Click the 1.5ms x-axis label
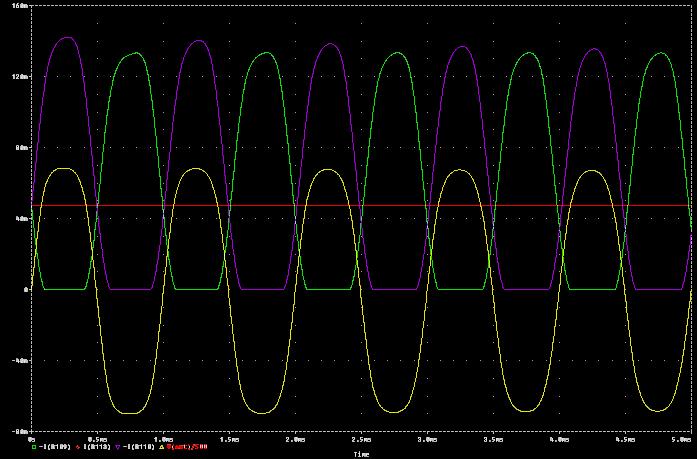 click(x=229, y=439)
